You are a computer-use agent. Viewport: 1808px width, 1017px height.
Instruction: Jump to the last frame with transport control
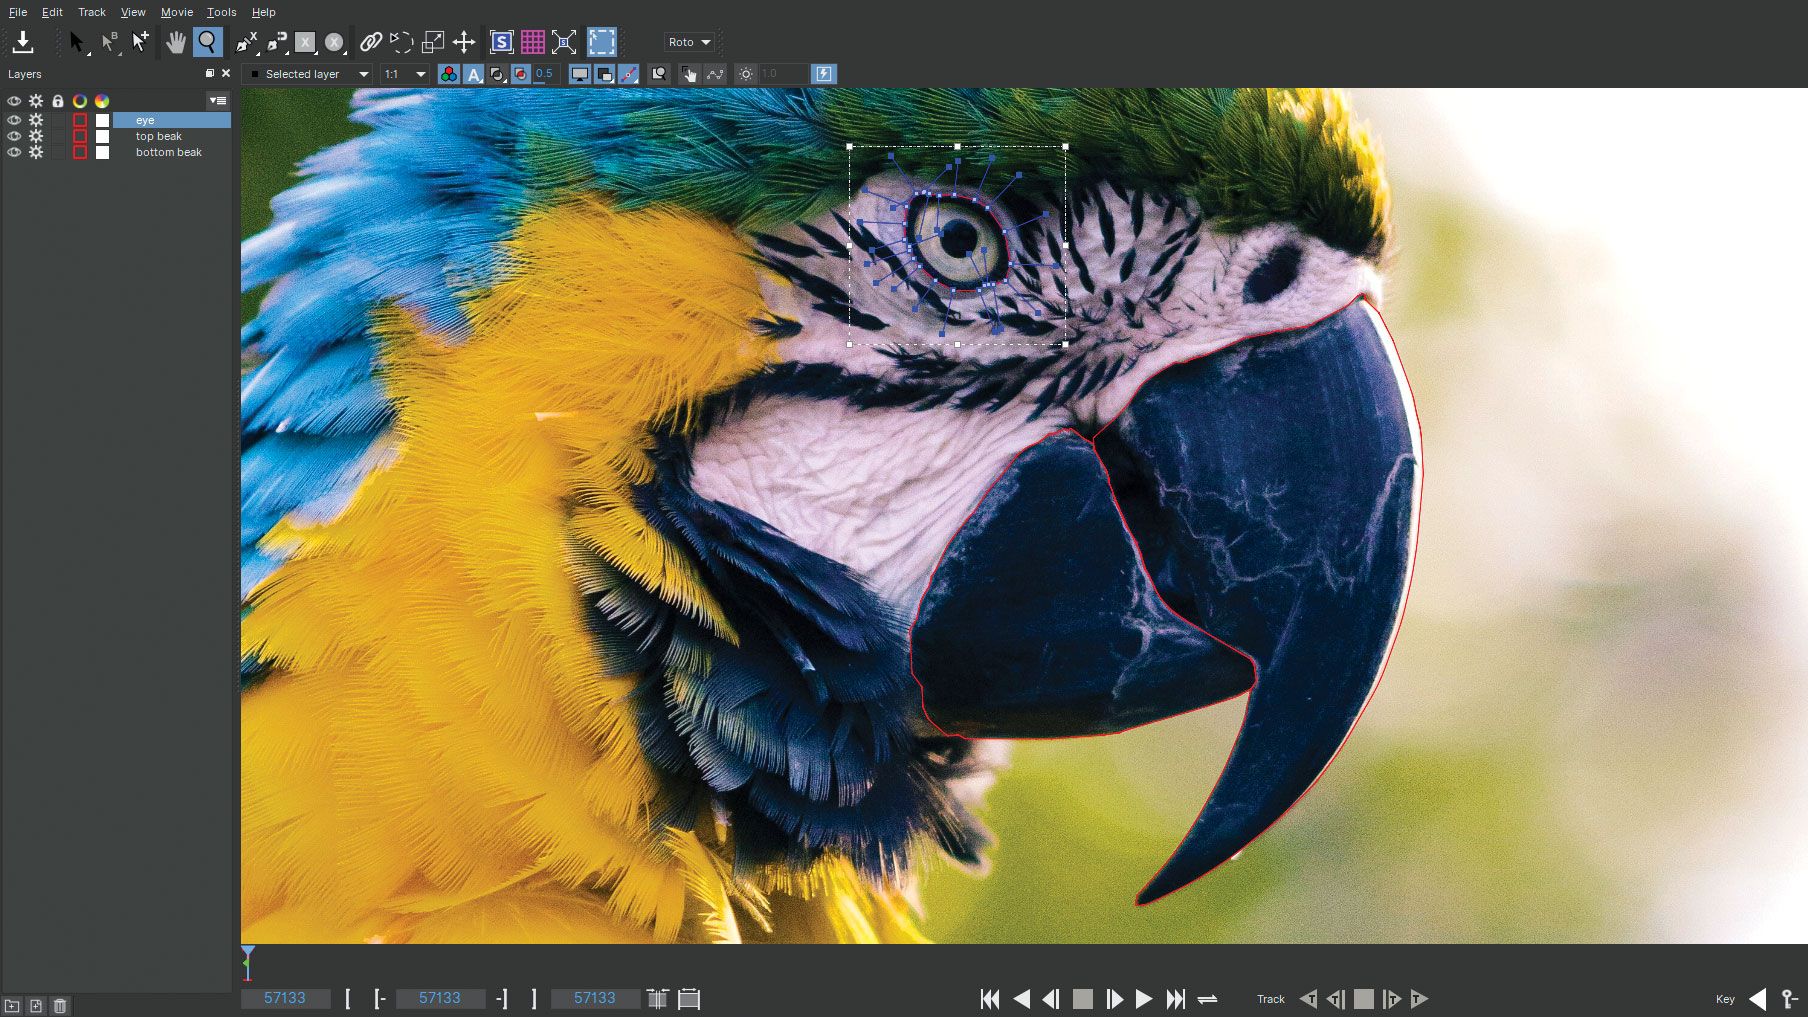pyautogui.click(x=1178, y=998)
